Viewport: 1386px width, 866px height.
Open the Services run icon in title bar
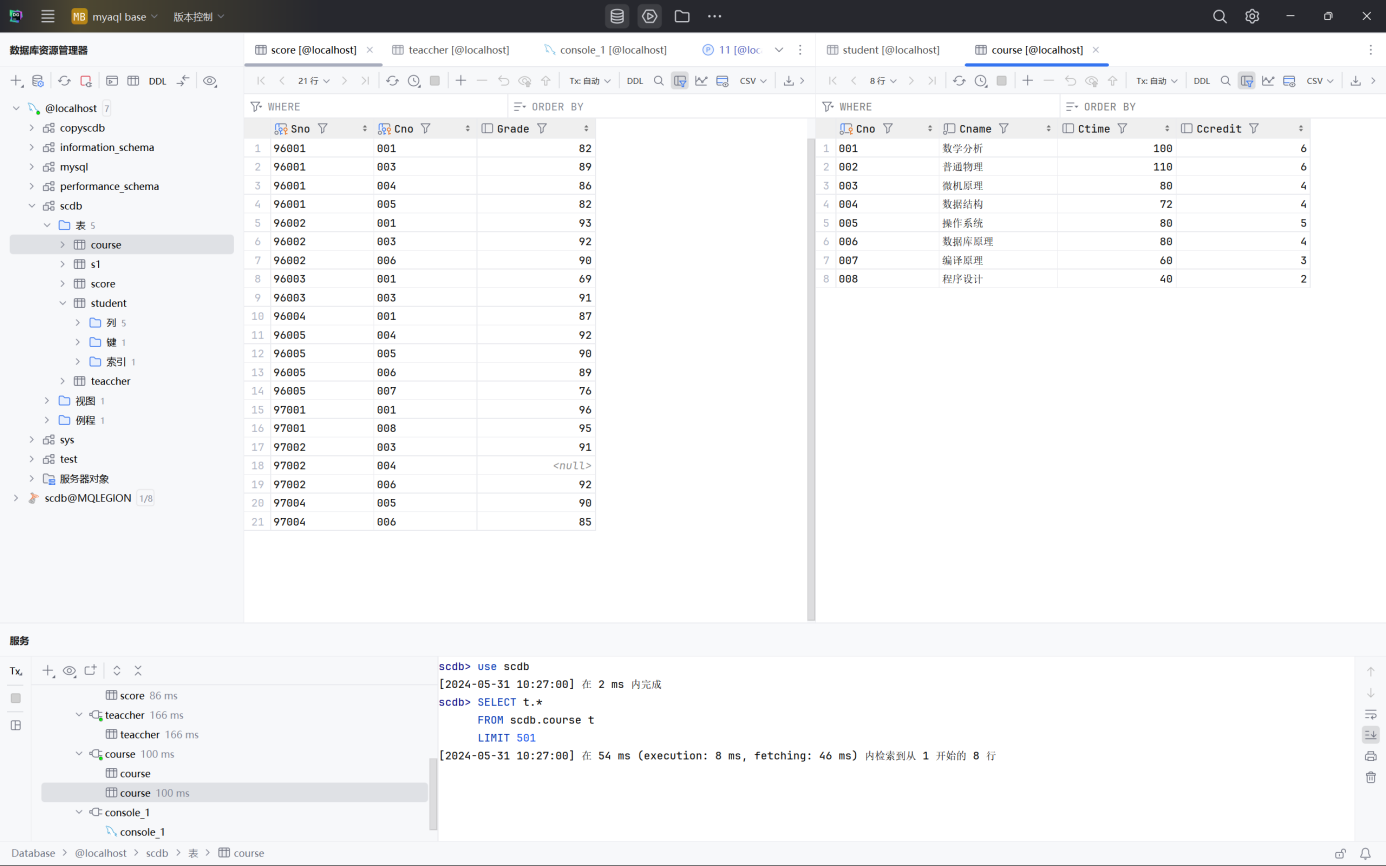pos(650,16)
